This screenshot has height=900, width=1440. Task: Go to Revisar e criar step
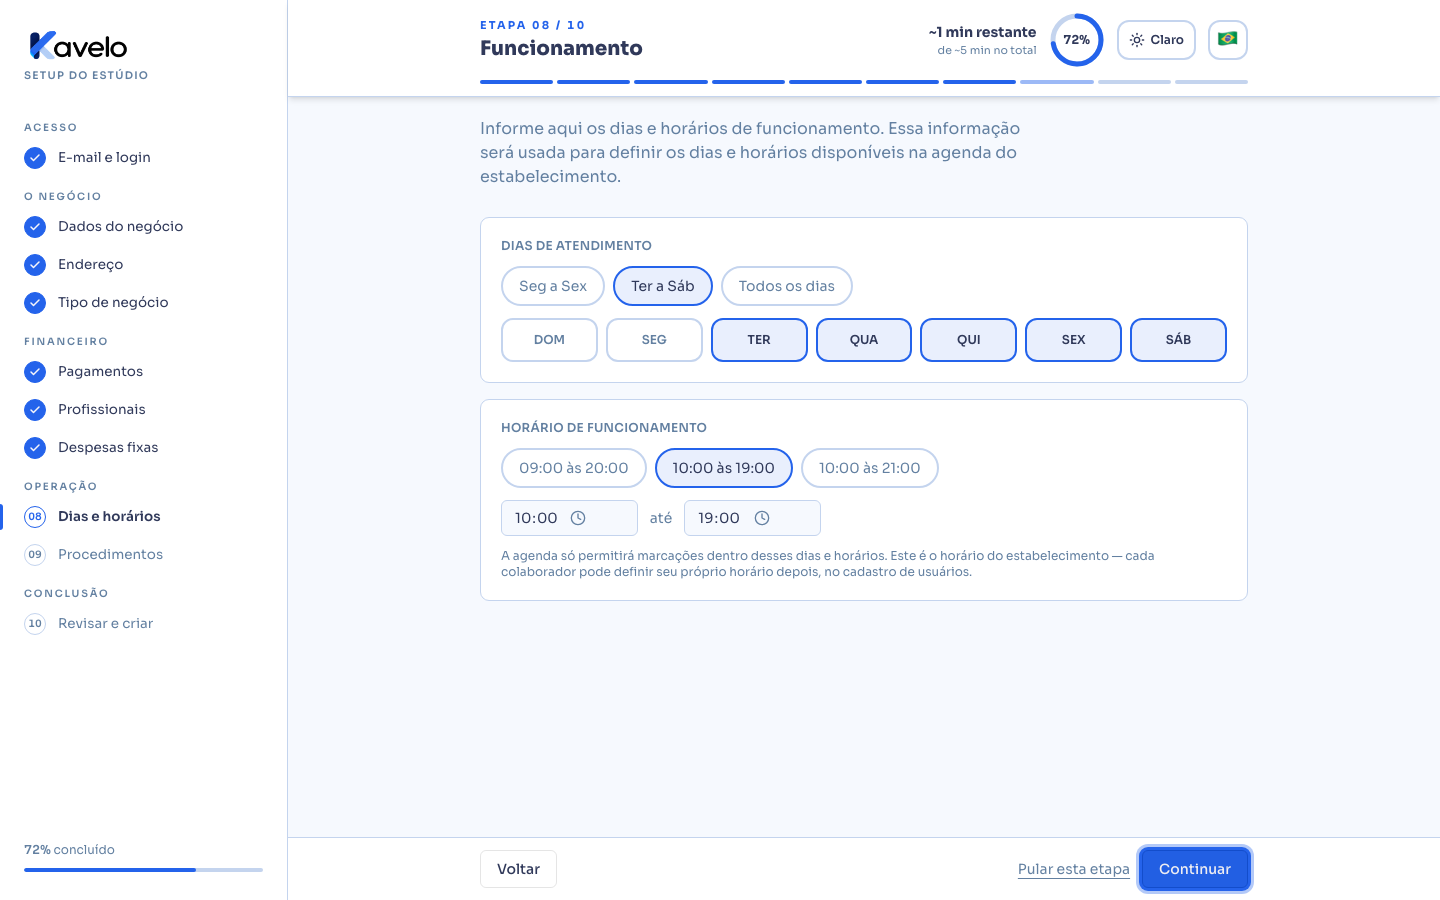pyautogui.click(x=105, y=624)
